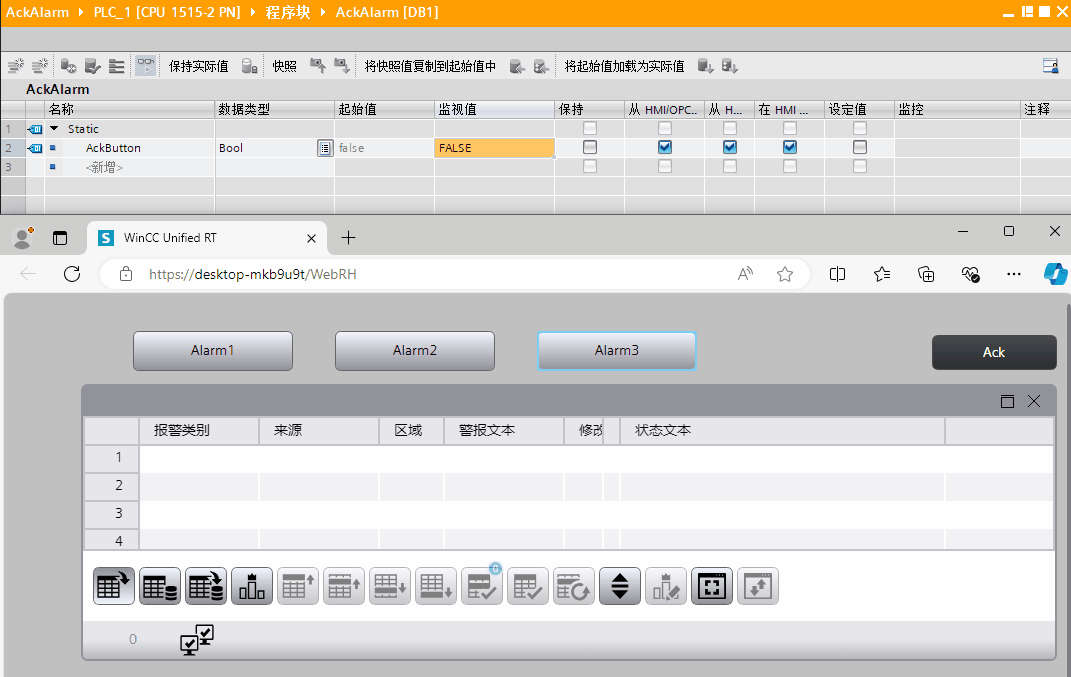Click the dark Ack button
Image resolution: width=1071 pixels, height=677 pixels.
click(x=994, y=353)
